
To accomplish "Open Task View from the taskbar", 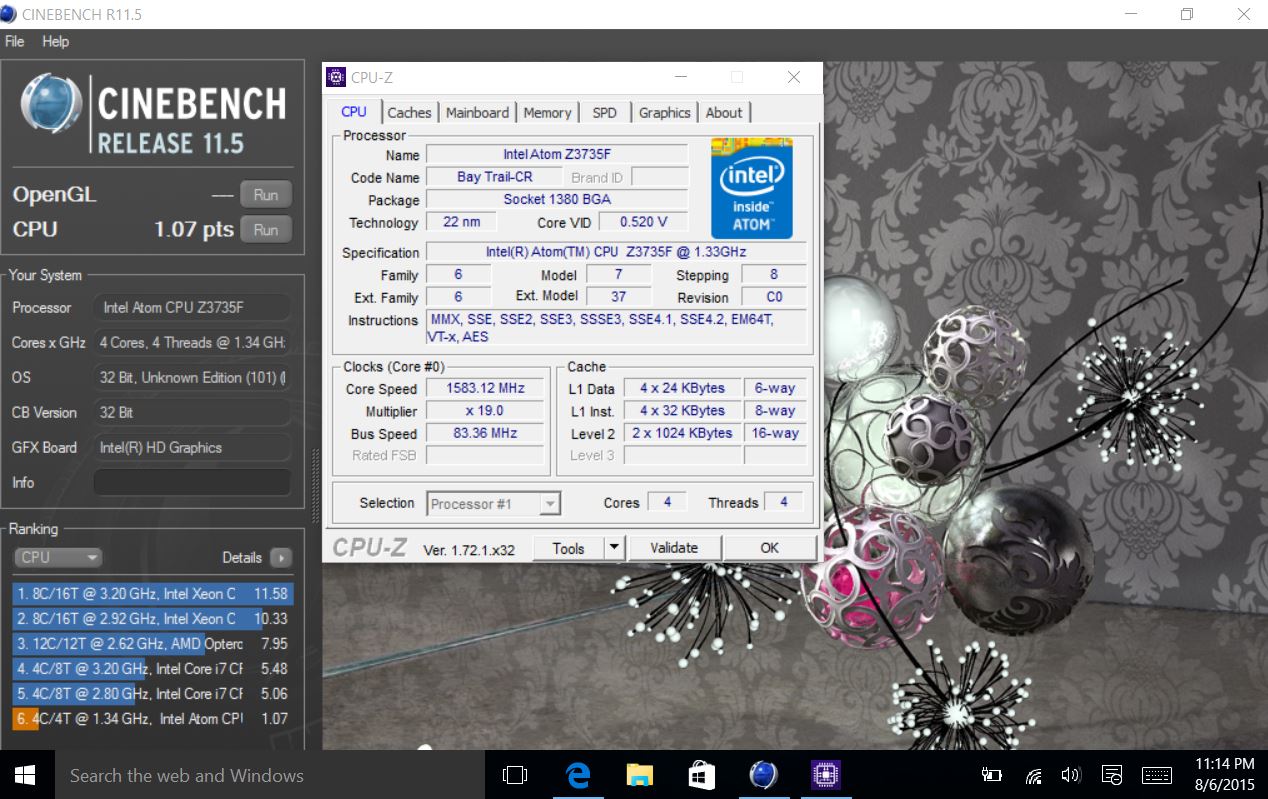I will (515, 775).
